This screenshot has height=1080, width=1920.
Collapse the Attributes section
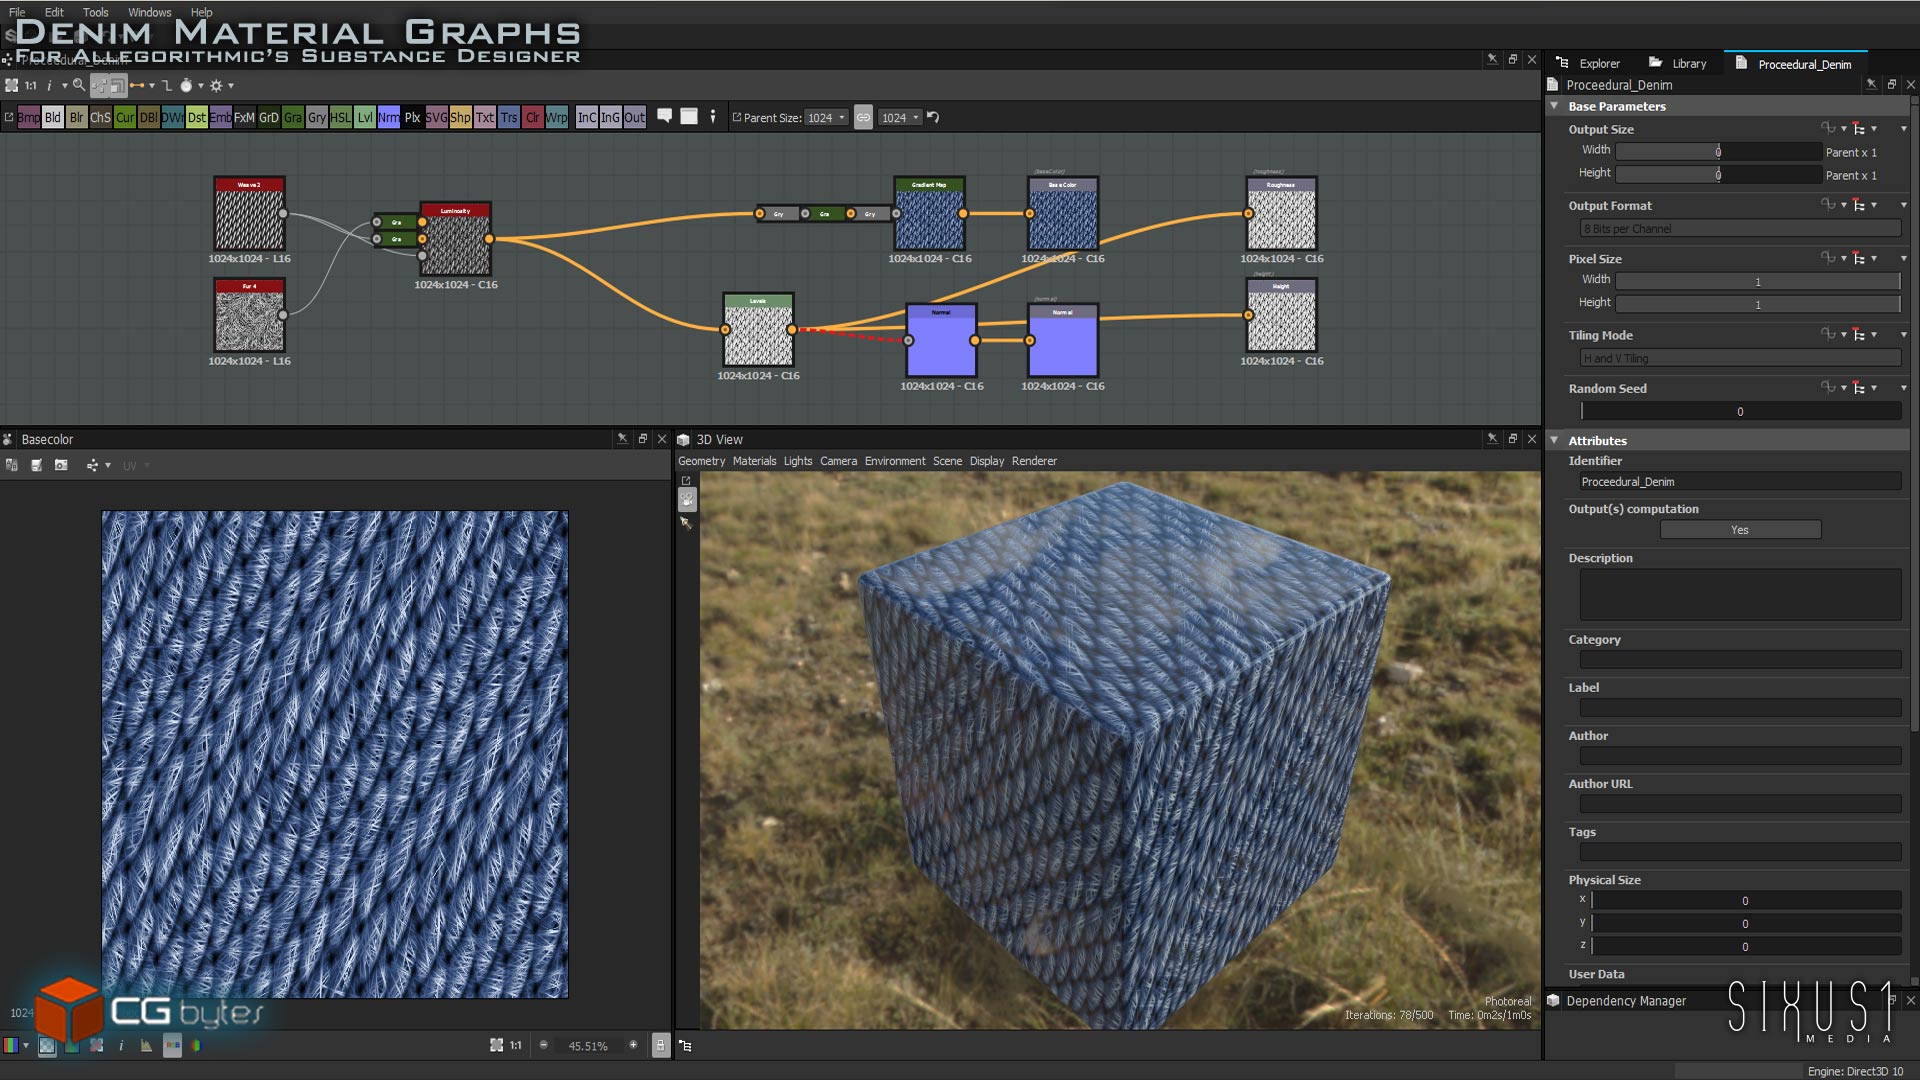[x=1554, y=440]
